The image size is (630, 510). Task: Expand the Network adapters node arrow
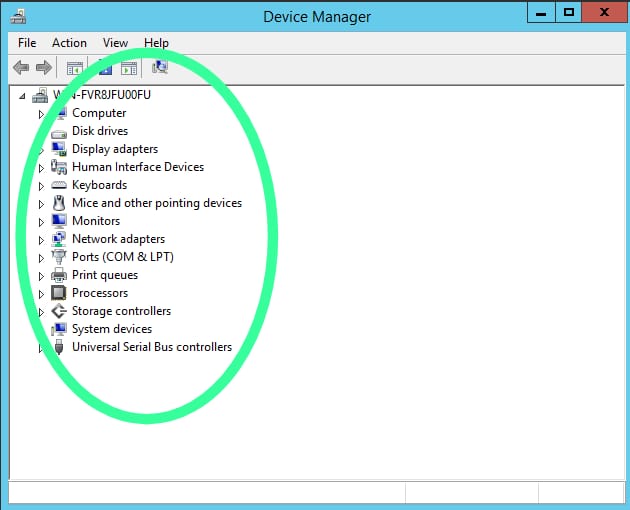[41, 240]
